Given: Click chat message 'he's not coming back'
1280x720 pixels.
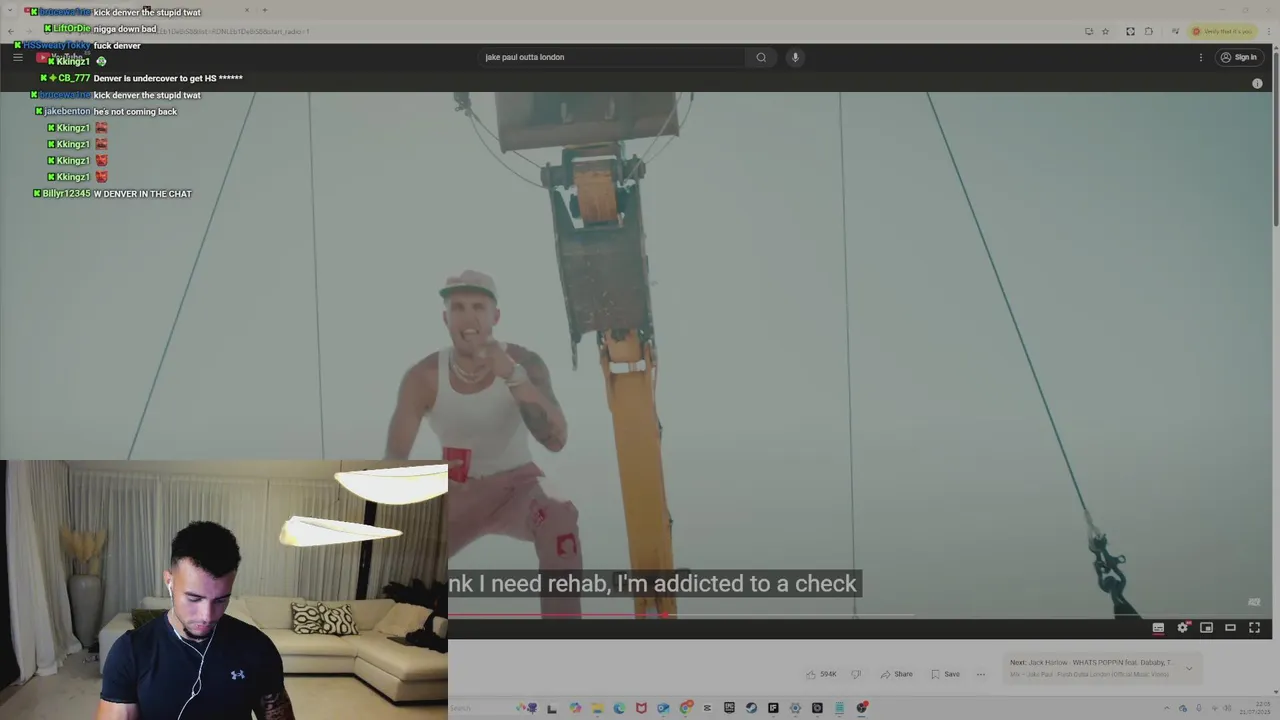Looking at the screenshot, I should tap(135, 112).
